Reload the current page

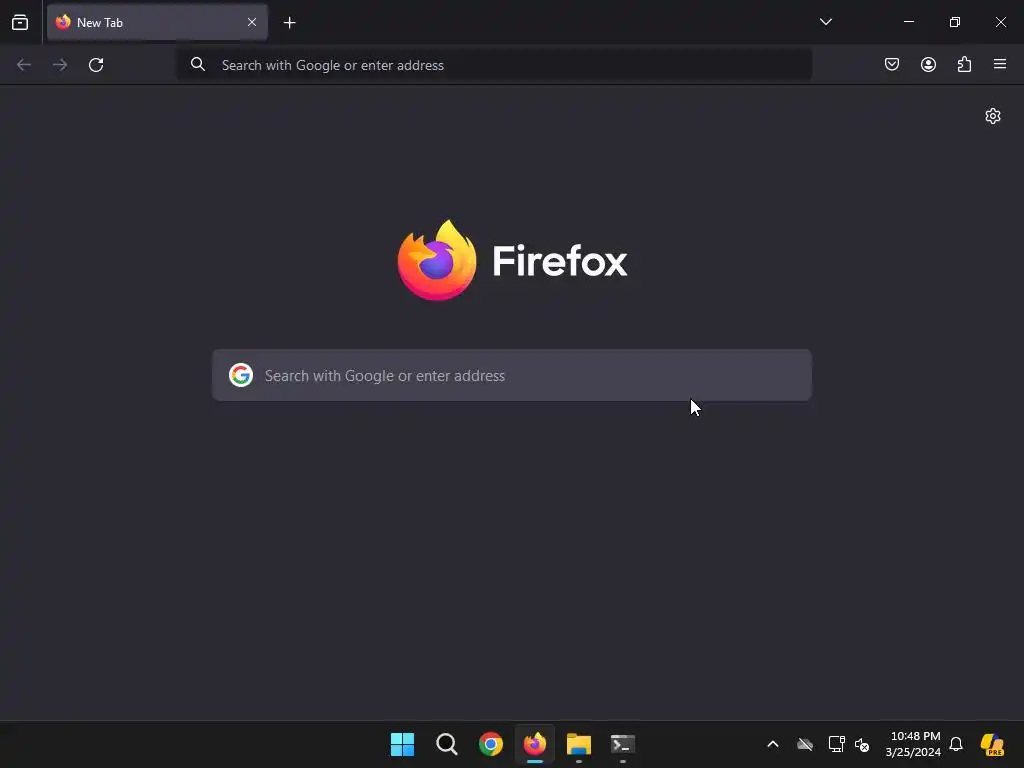tap(96, 65)
